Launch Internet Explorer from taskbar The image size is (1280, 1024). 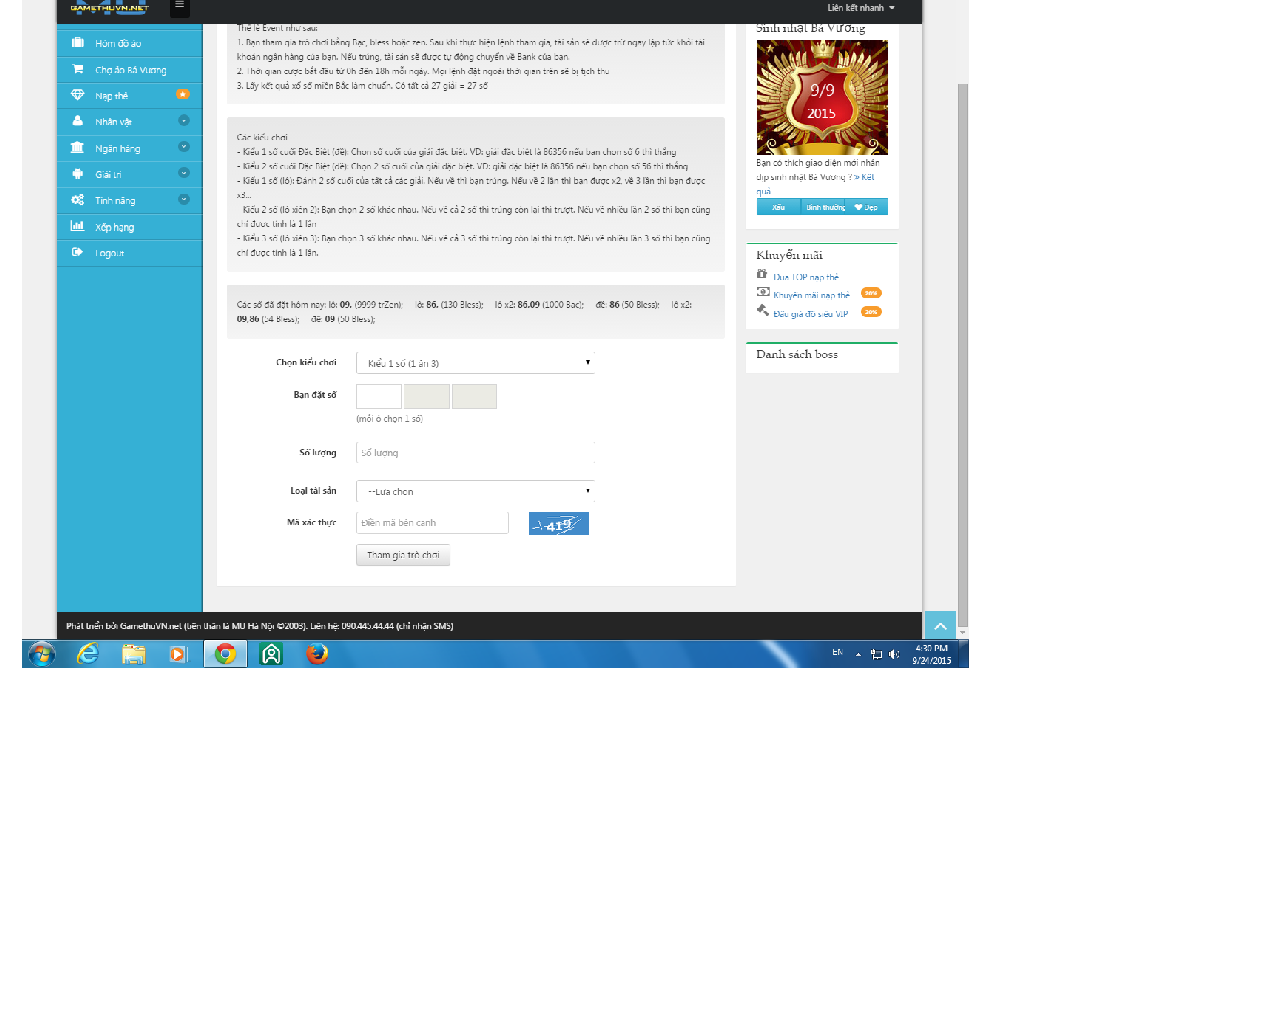(x=88, y=654)
